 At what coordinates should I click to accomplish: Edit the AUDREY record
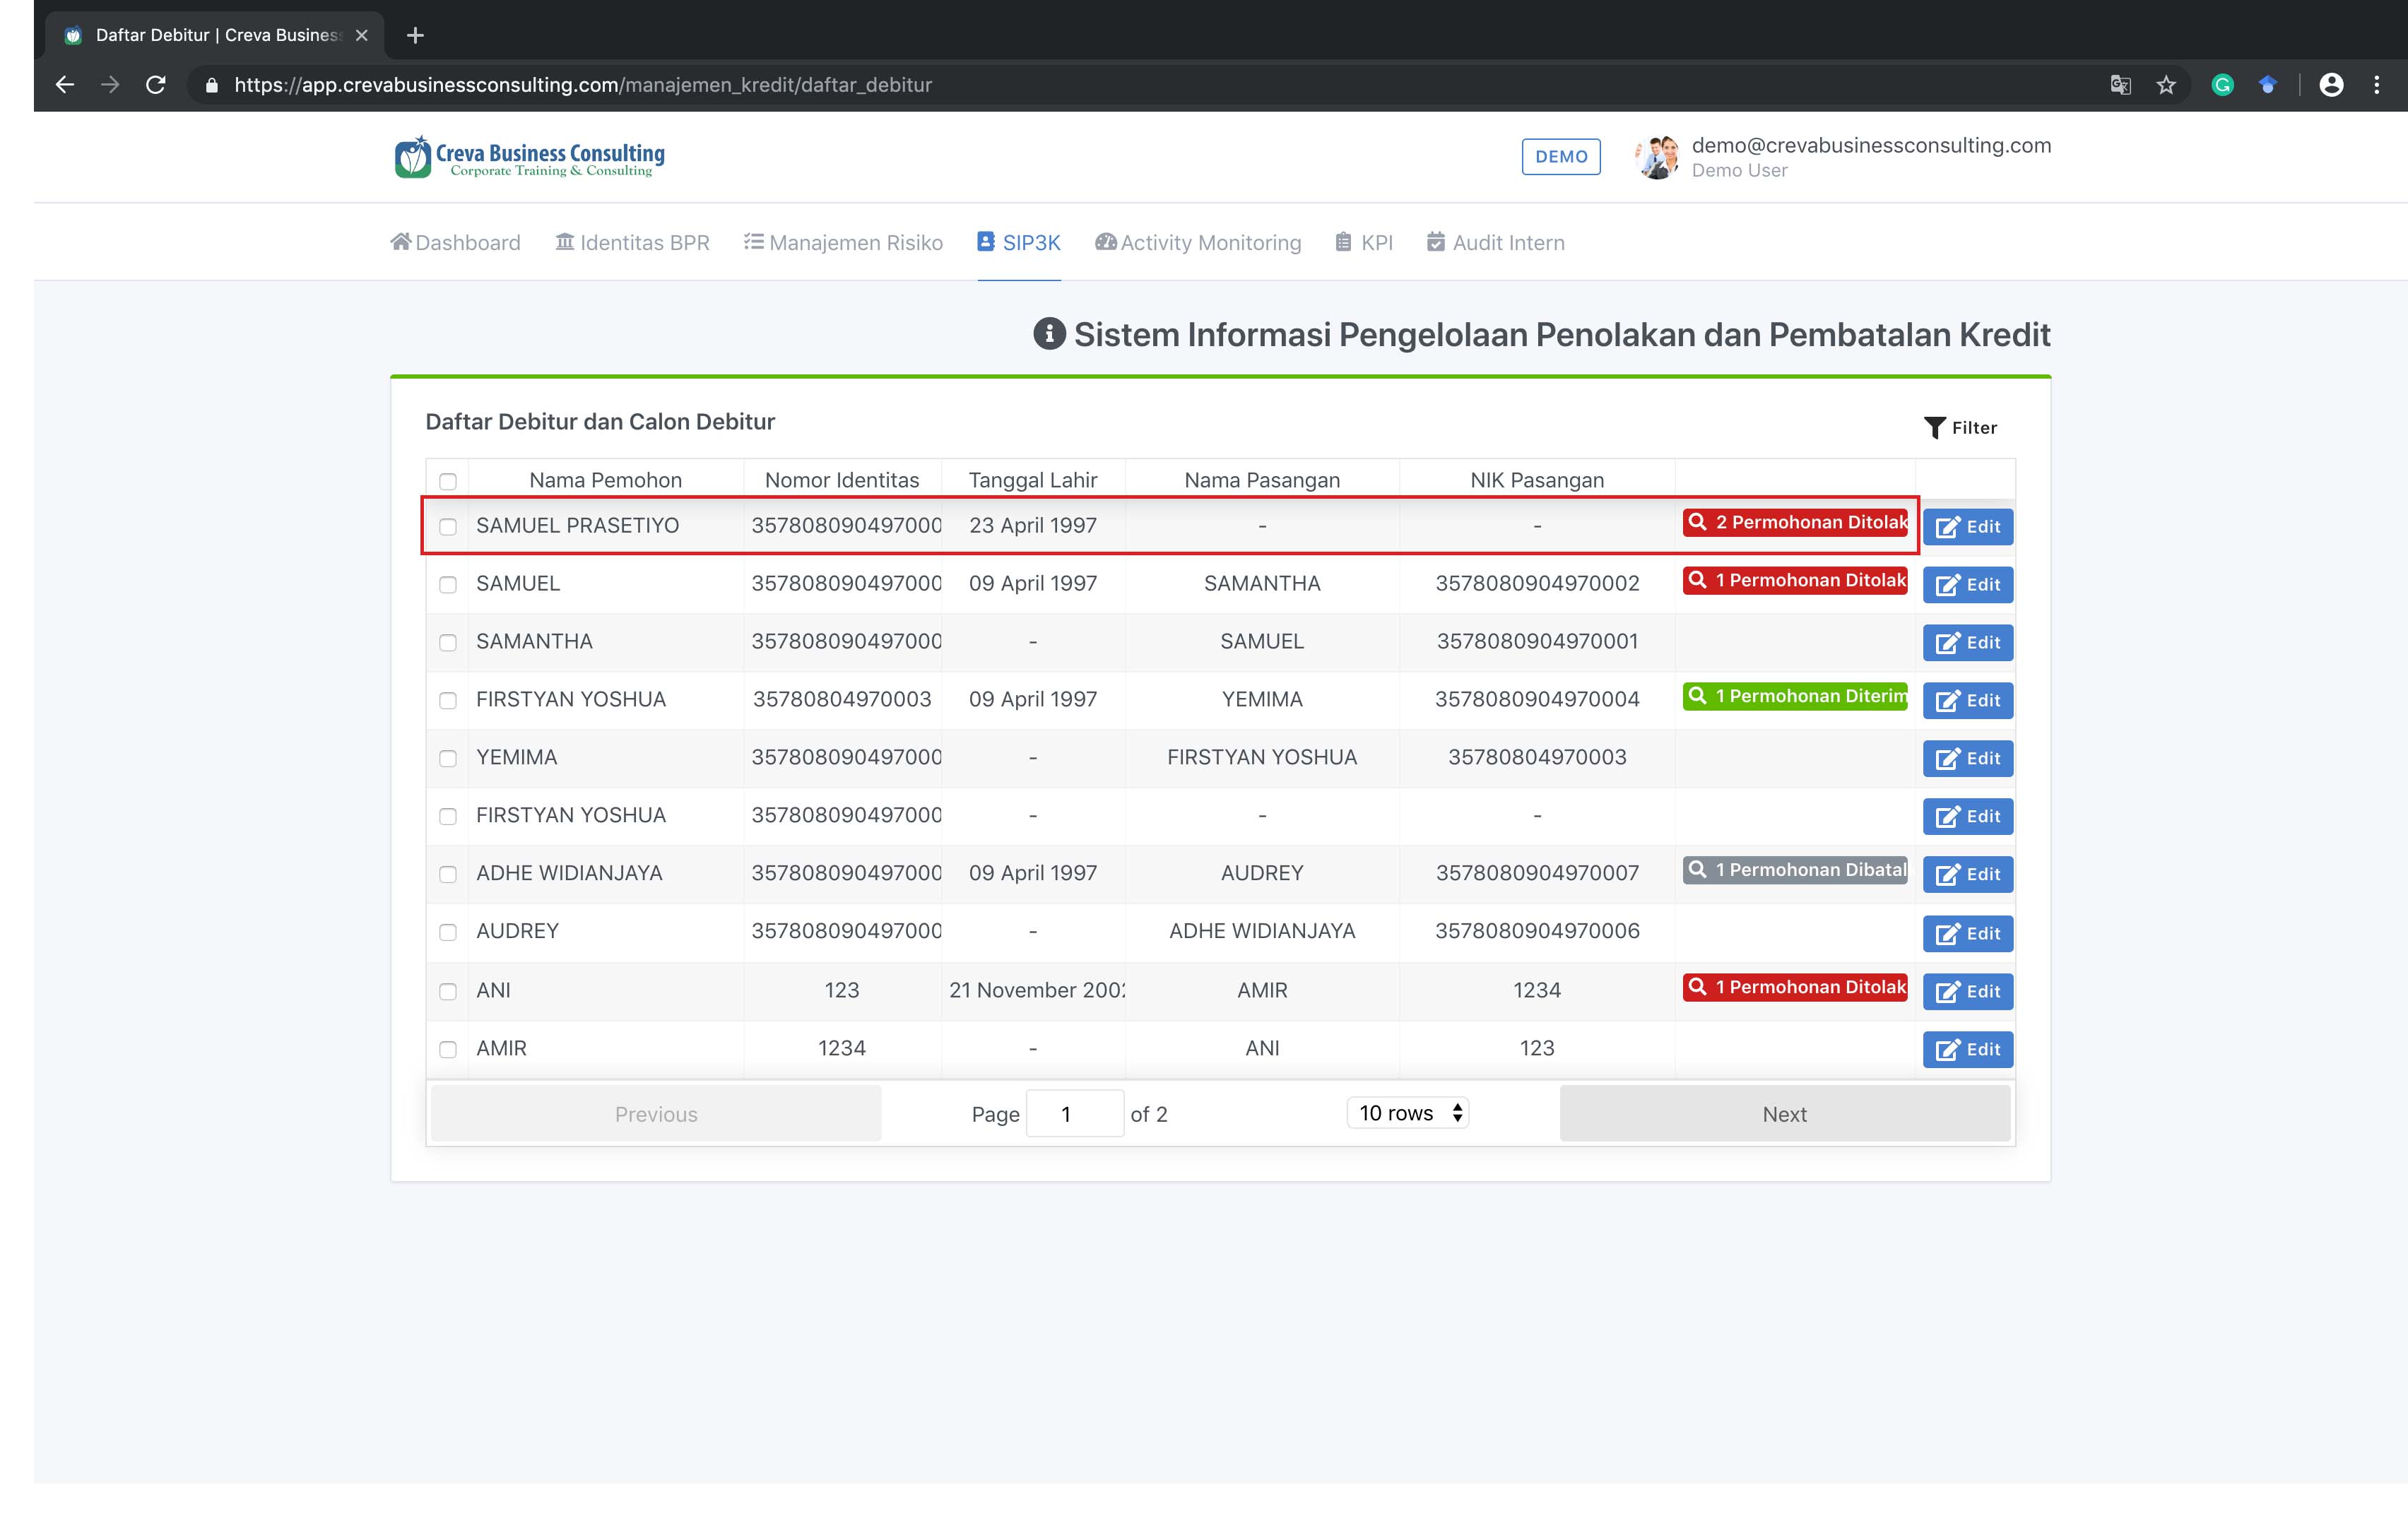coord(1967,934)
